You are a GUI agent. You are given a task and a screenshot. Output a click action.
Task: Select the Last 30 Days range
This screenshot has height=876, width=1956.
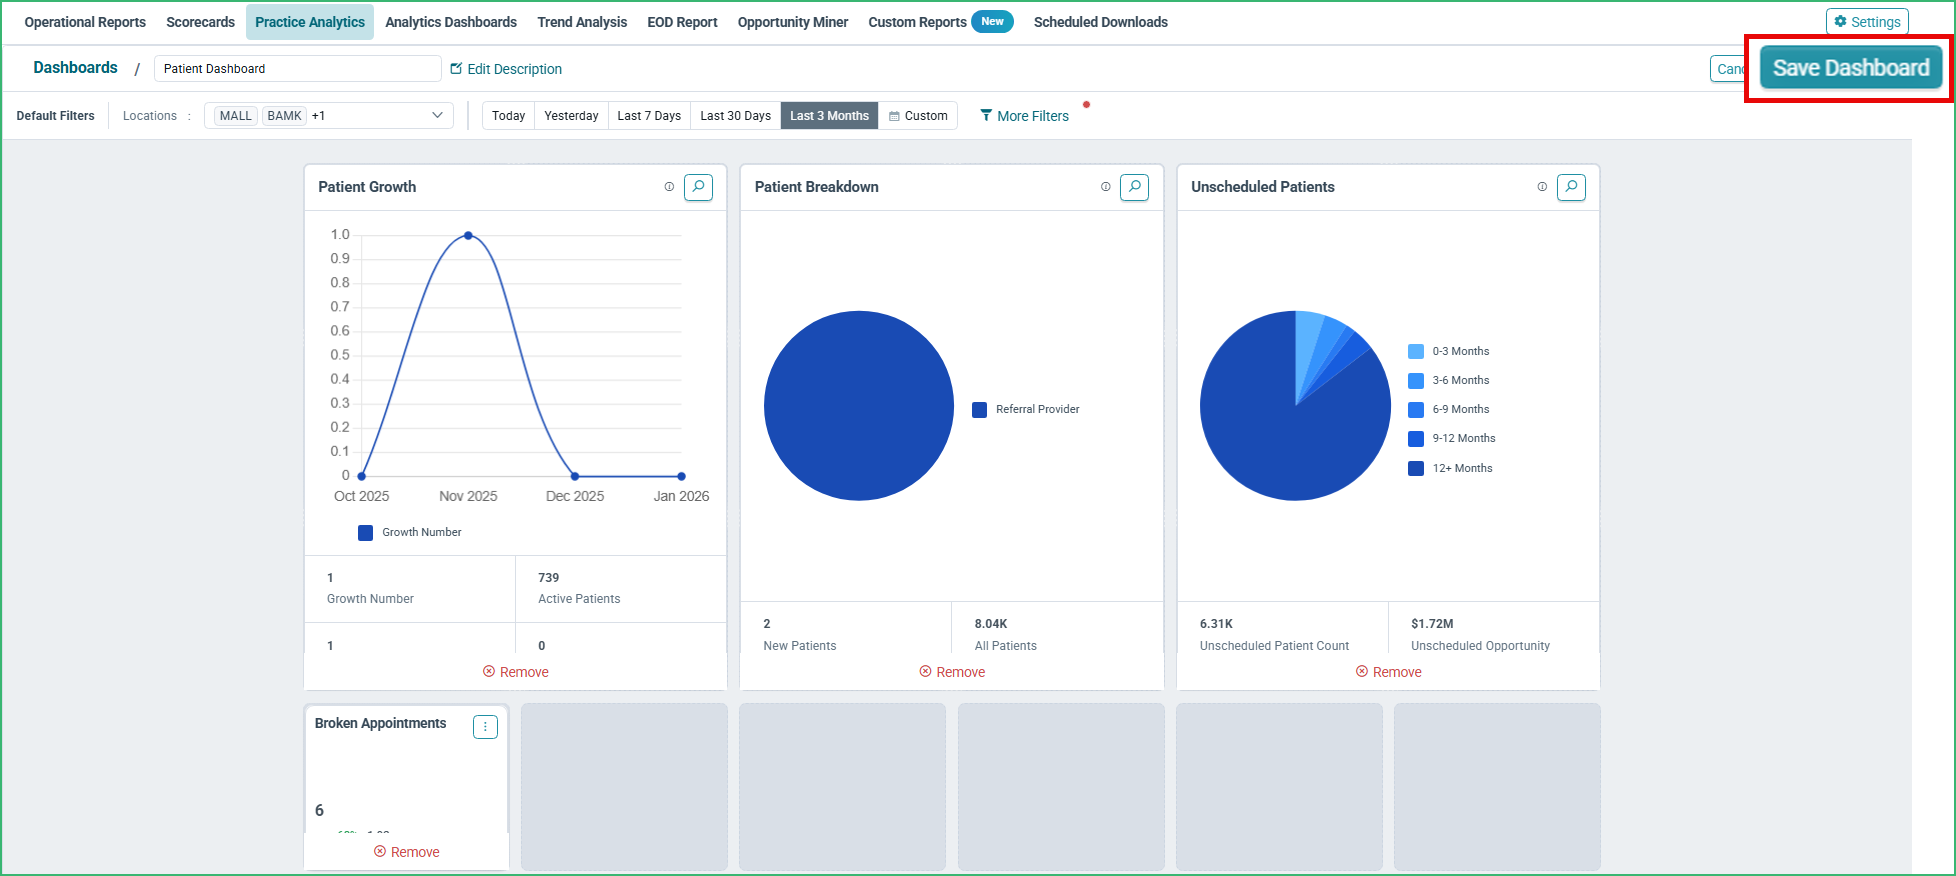pyautogui.click(x=735, y=116)
